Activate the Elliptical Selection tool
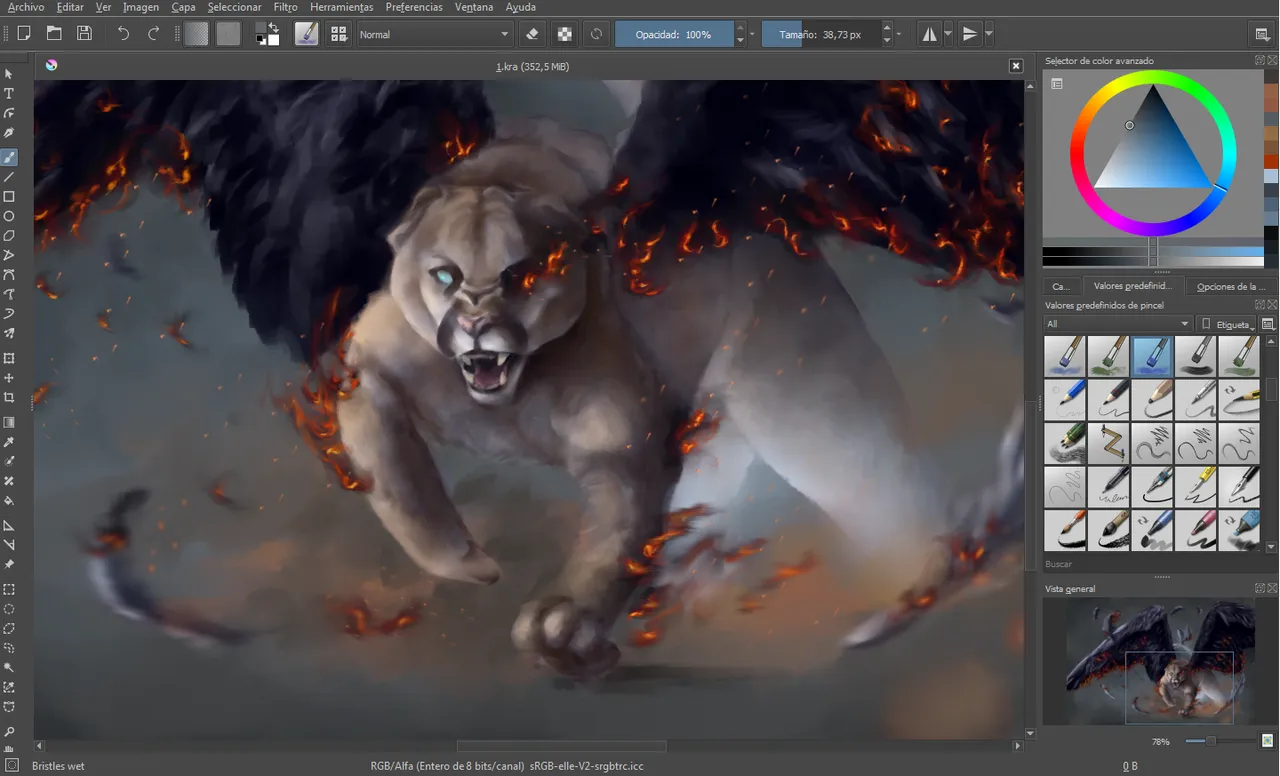This screenshot has width=1280, height=776. pos(9,608)
